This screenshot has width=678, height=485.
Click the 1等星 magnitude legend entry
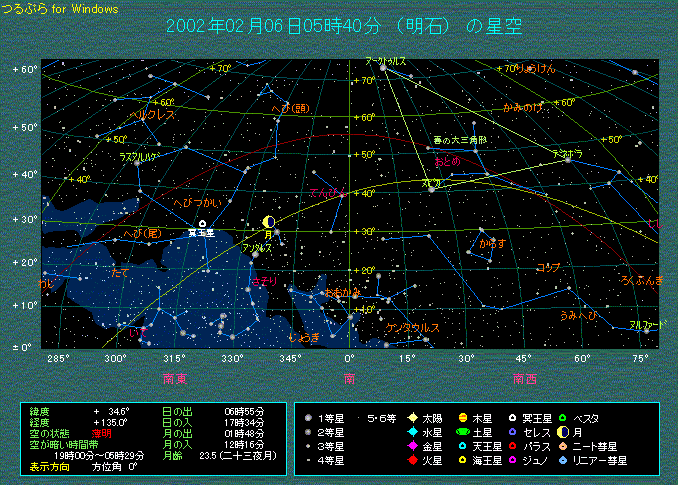point(327,417)
